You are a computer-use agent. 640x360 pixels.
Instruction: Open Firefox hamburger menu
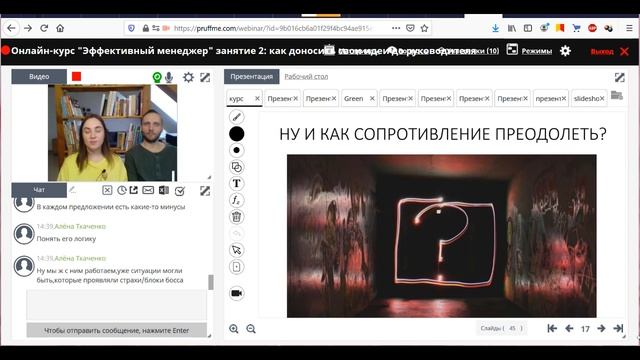(x=629, y=28)
